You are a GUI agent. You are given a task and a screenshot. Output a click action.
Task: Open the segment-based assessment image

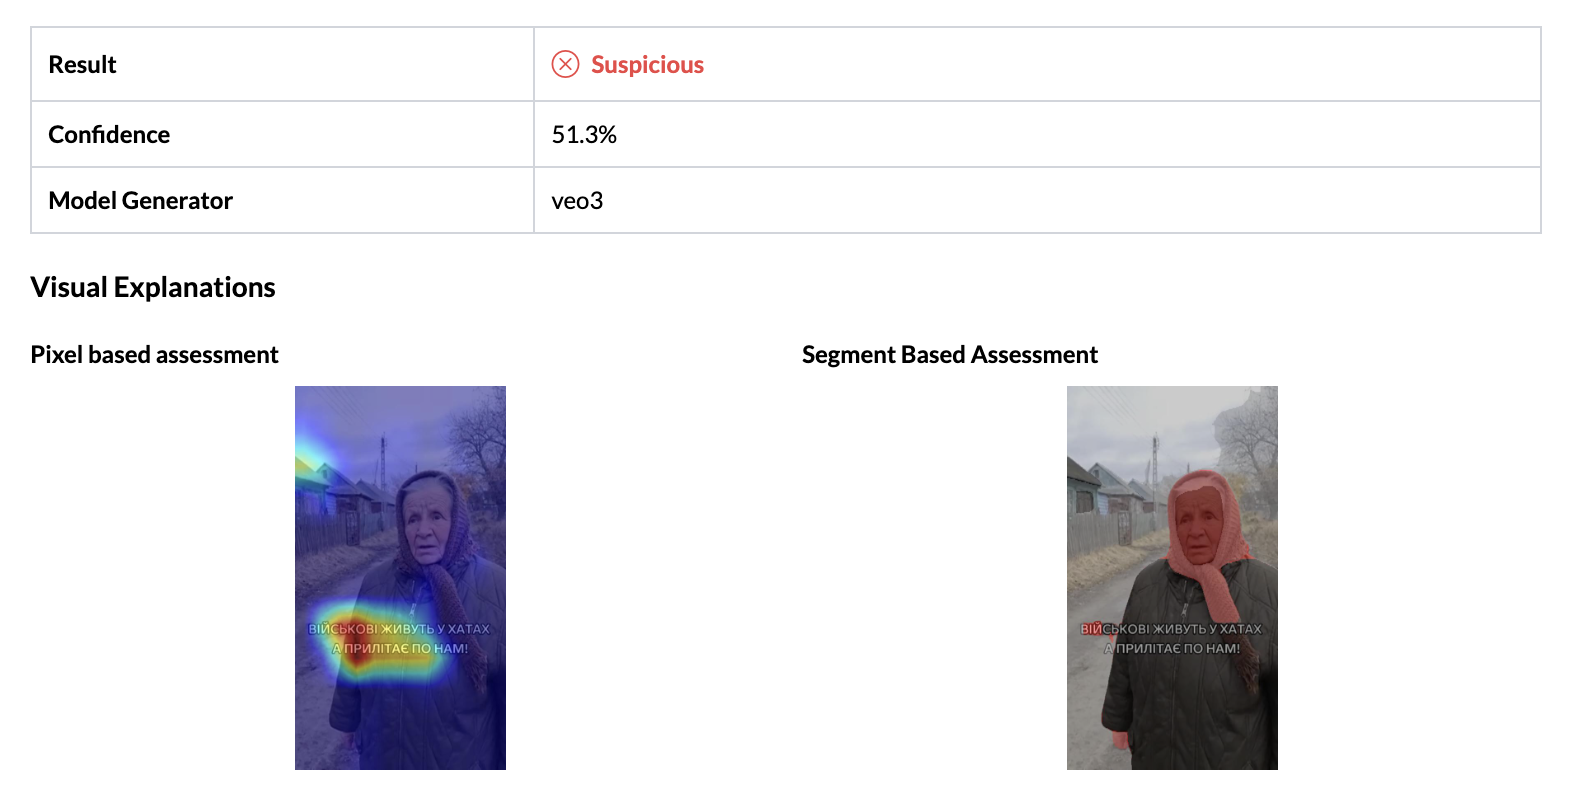tap(1172, 577)
